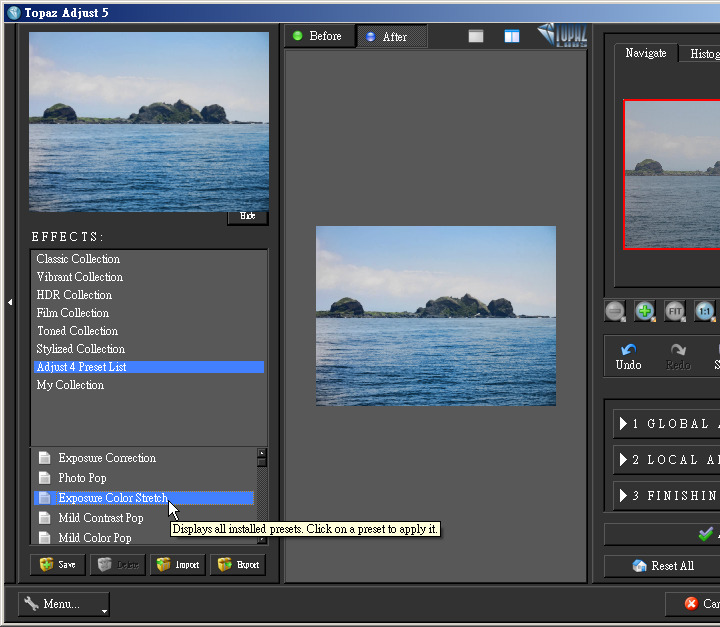Click the Delete preset button

pos(118,565)
